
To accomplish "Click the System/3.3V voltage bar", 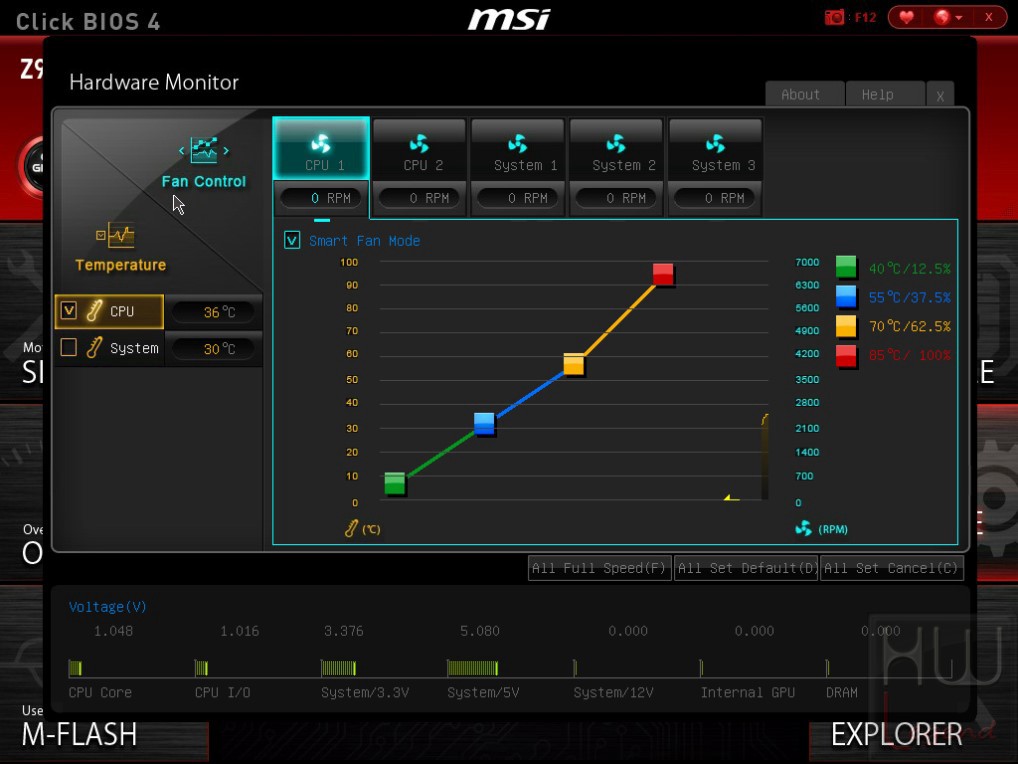I will point(338,668).
